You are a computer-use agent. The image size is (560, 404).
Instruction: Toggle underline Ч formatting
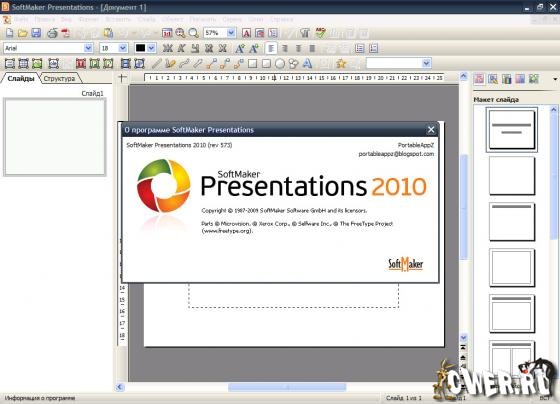coord(195,48)
